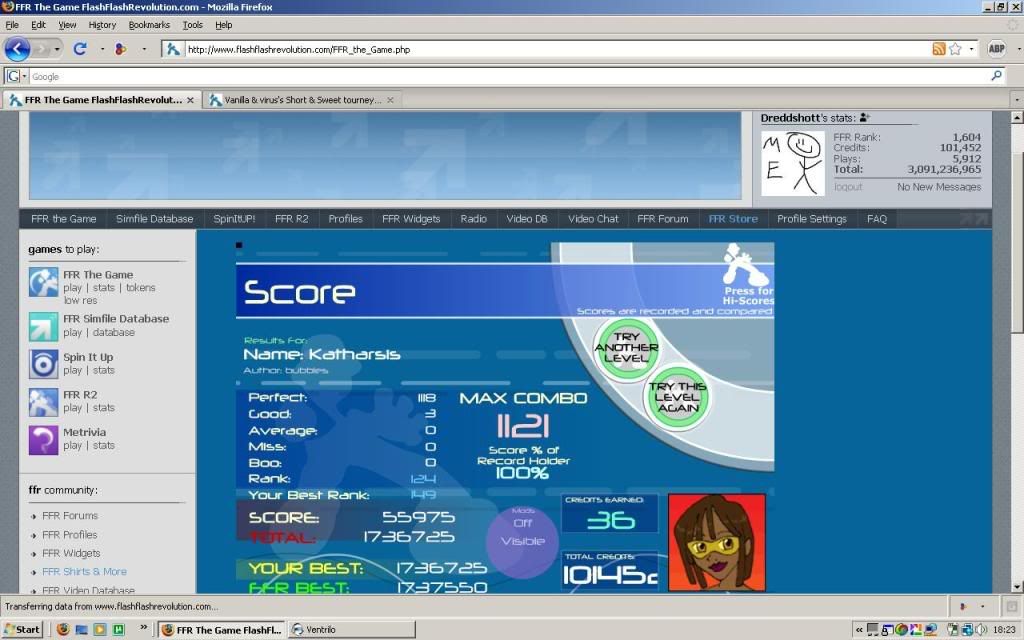The width and height of the screenshot is (1024, 640).
Task: Reload the page with the refresh icon
Action: [x=80, y=48]
